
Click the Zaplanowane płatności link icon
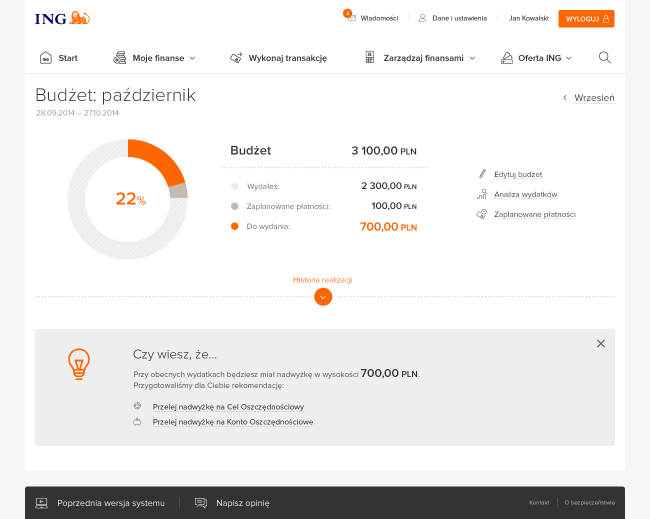tap(482, 214)
